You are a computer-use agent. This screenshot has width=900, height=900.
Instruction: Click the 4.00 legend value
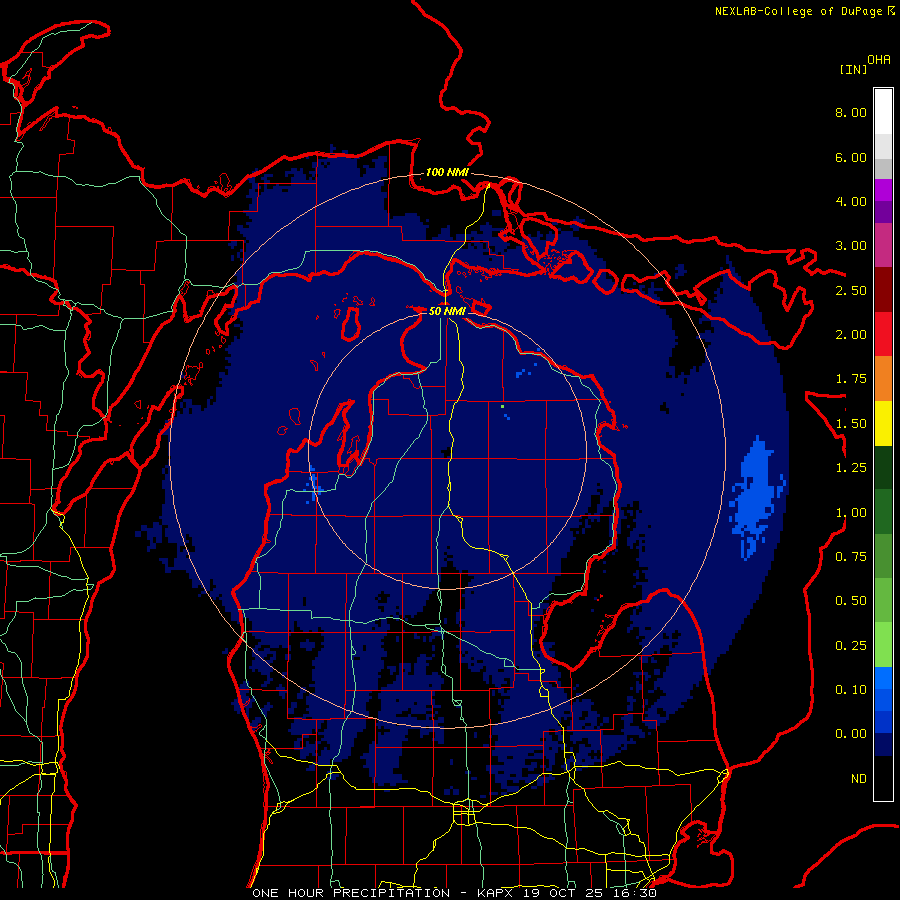[851, 201]
